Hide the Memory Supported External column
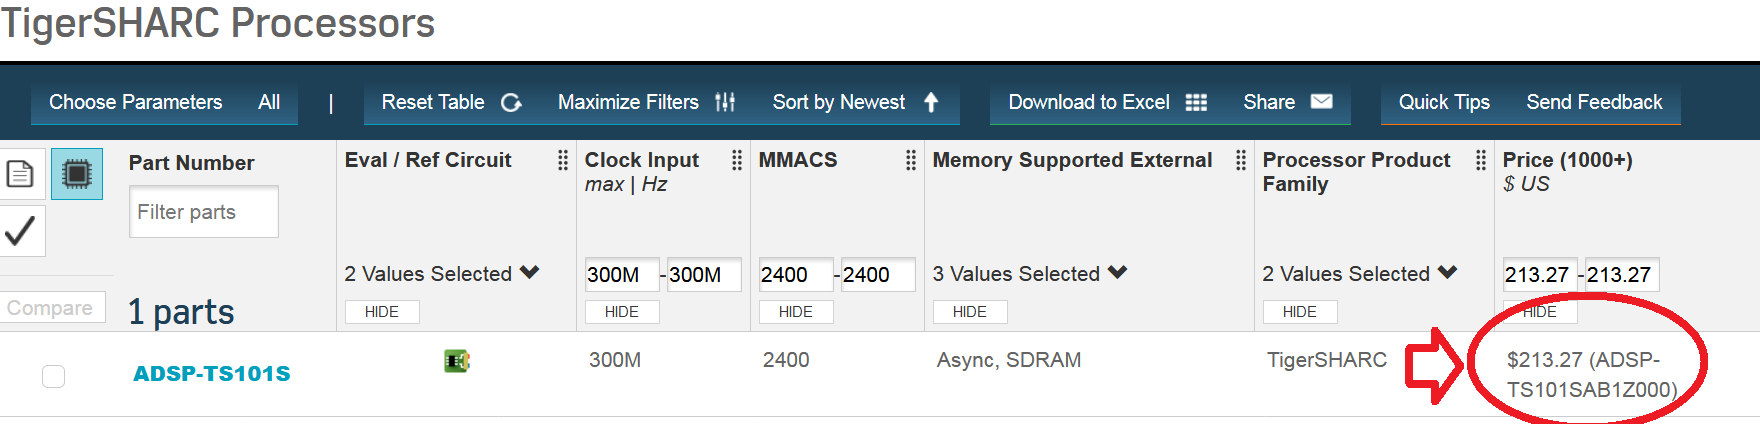Screen dimensions: 1760x424 tap(970, 312)
